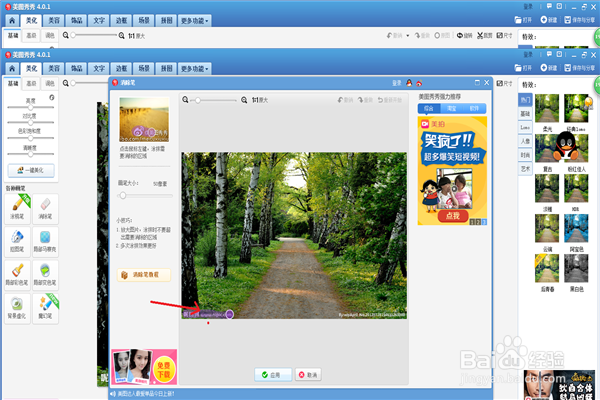Image resolution: width=600 pixels, height=400 pixels.
Task: Select the 抠图笔 cutout pen tool
Action: tap(17, 241)
